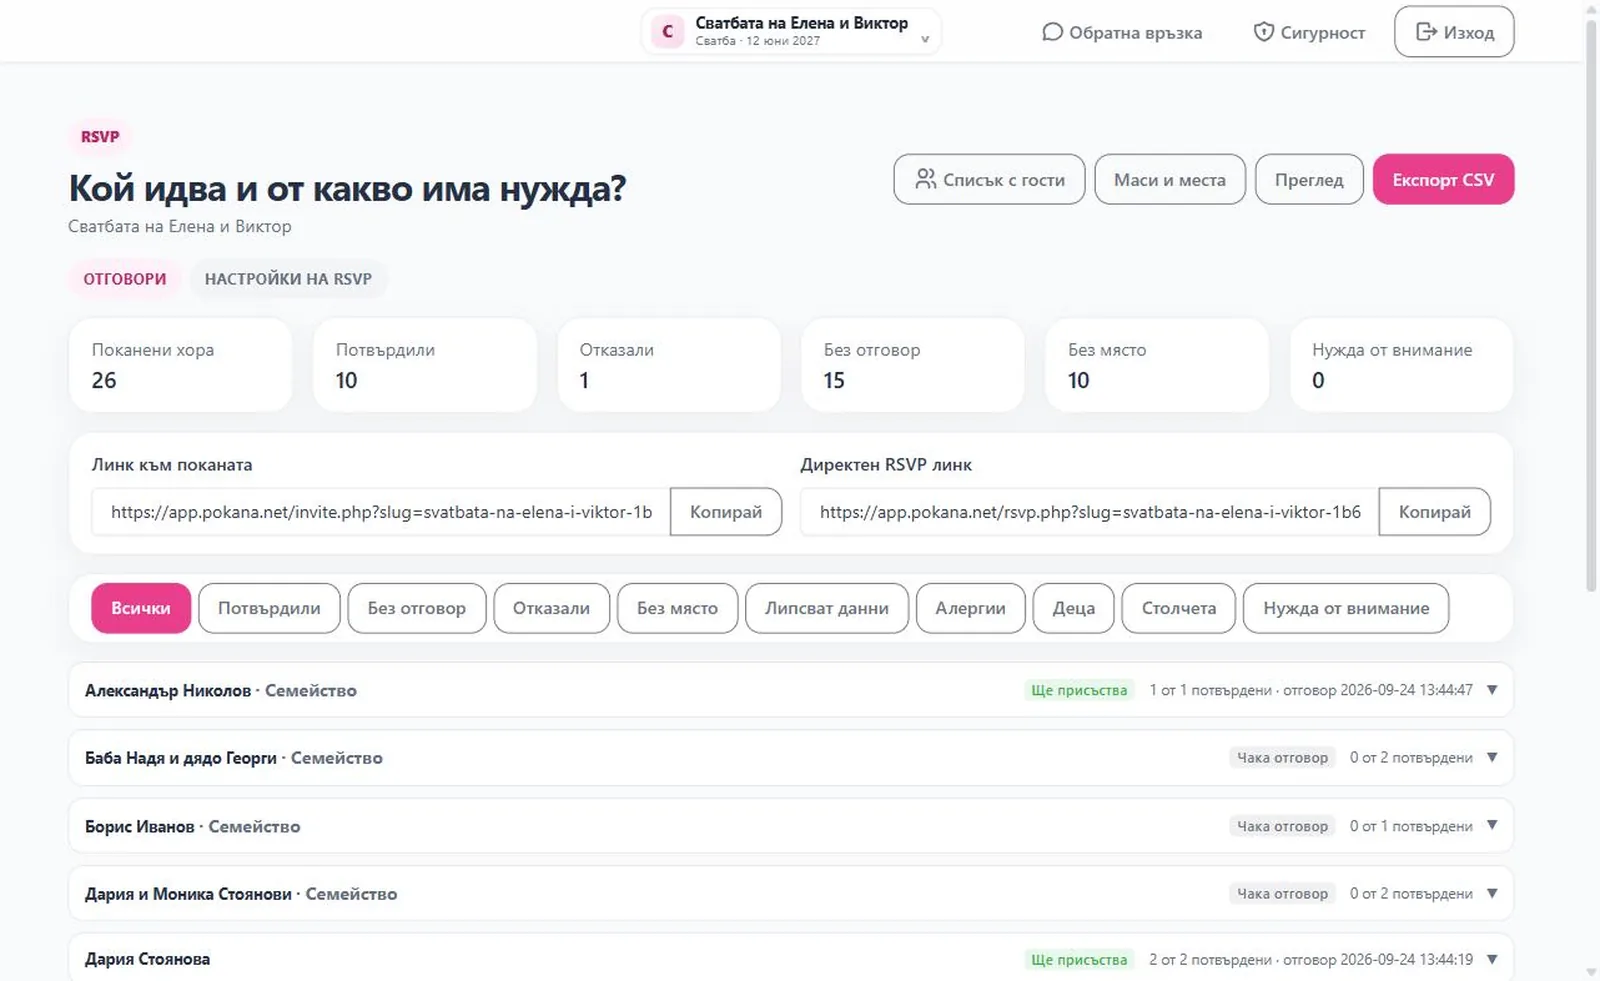1600x981 pixels.
Task: Click the Без отговор 15 stat card
Action: 912,365
